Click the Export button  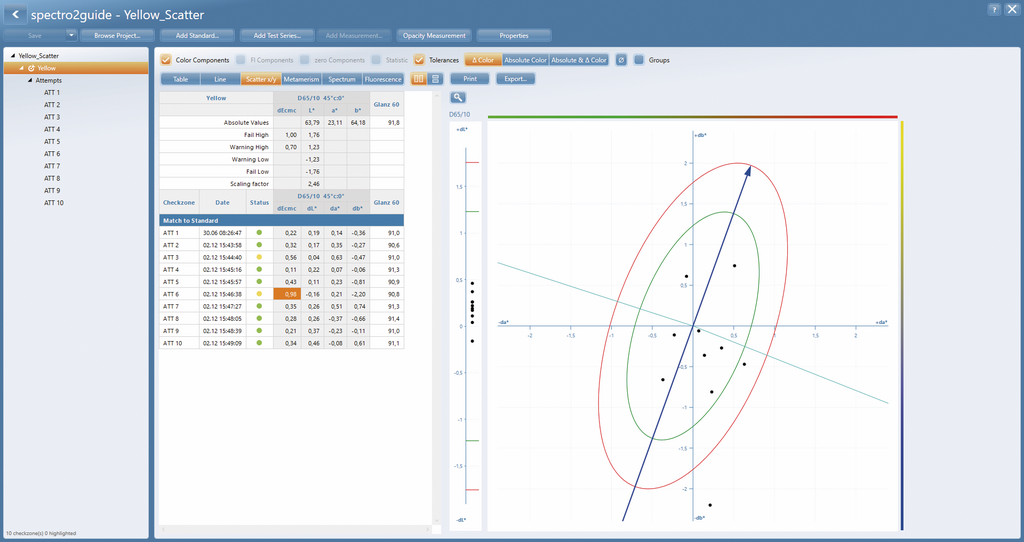(x=515, y=79)
